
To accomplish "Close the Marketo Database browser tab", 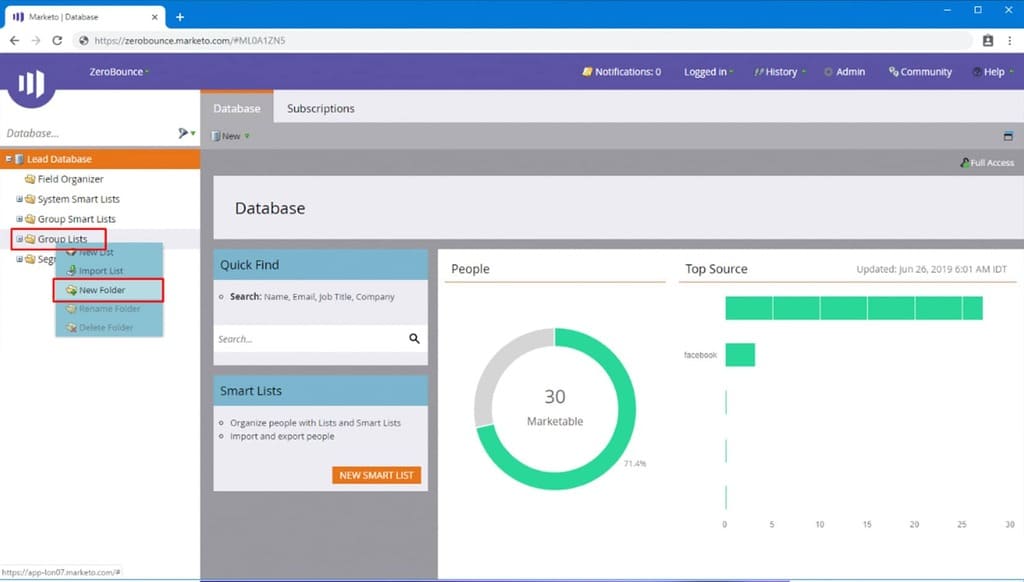I will (x=155, y=17).
